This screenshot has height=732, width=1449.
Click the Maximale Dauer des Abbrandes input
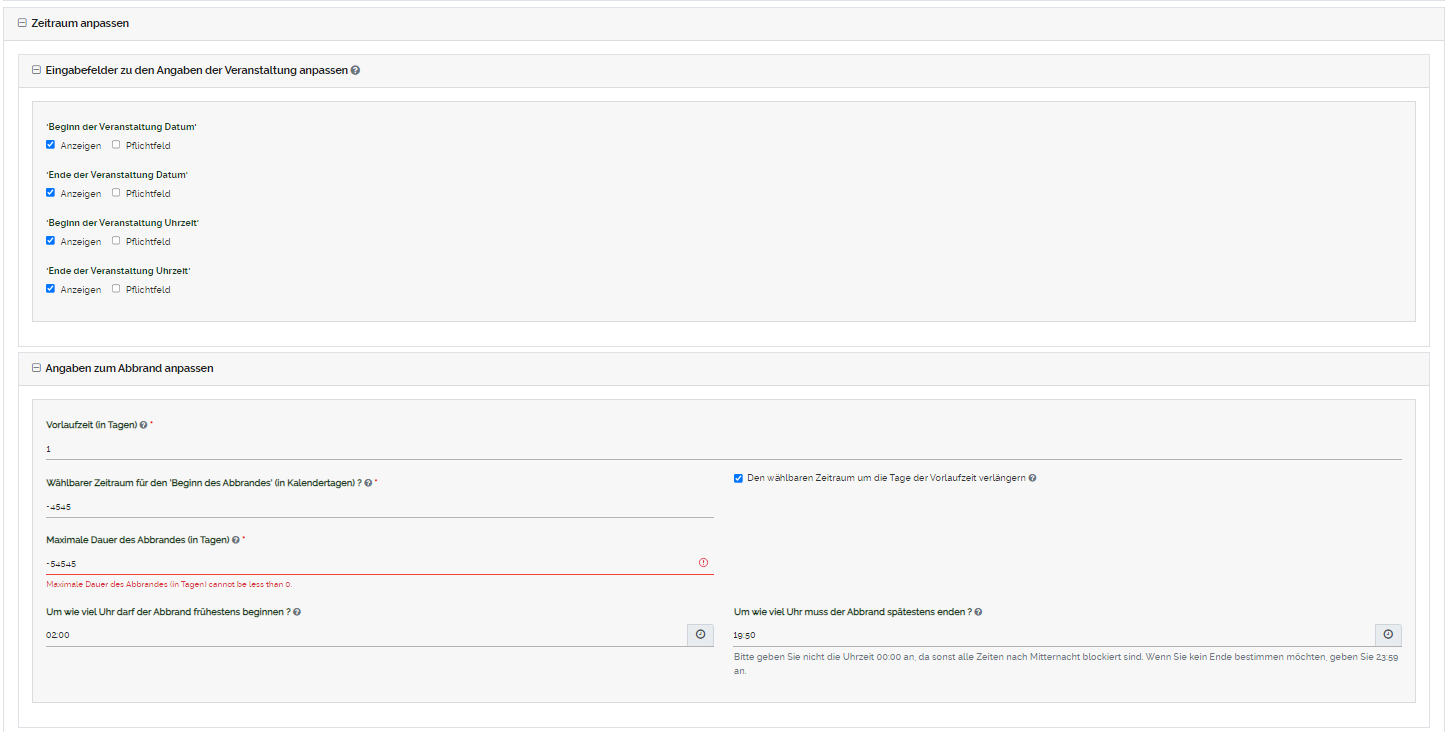click(370, 564)
